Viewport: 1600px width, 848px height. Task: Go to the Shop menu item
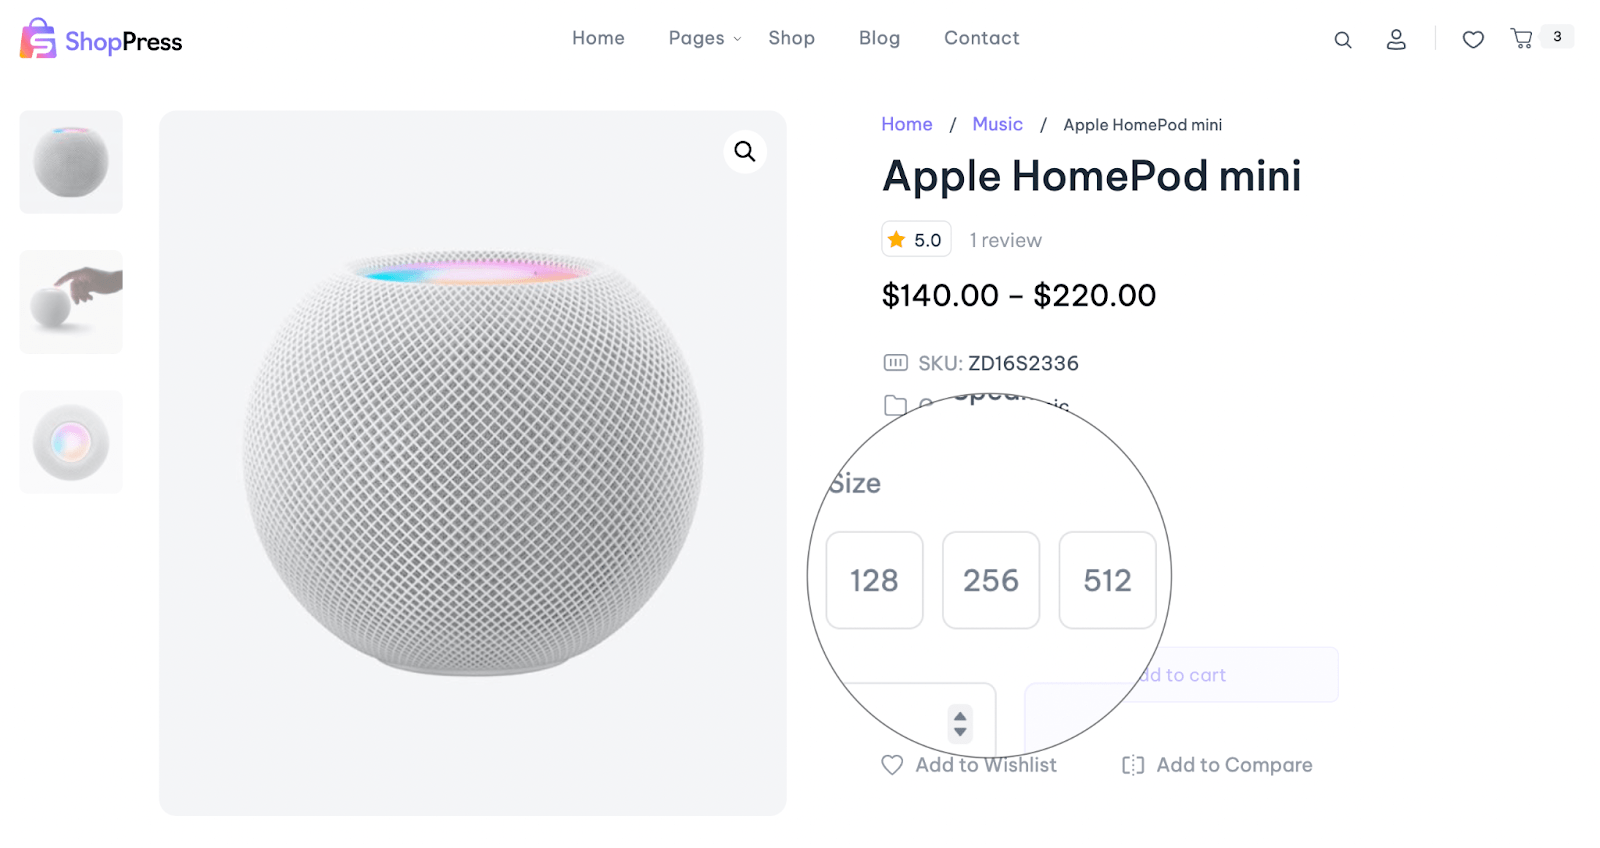(791, 38)
